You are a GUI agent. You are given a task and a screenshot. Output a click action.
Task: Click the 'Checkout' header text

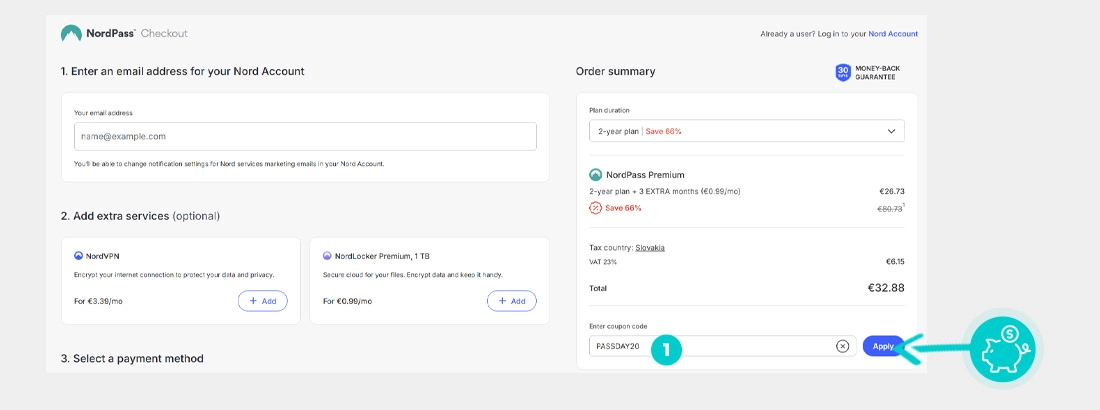pos(164,33)
